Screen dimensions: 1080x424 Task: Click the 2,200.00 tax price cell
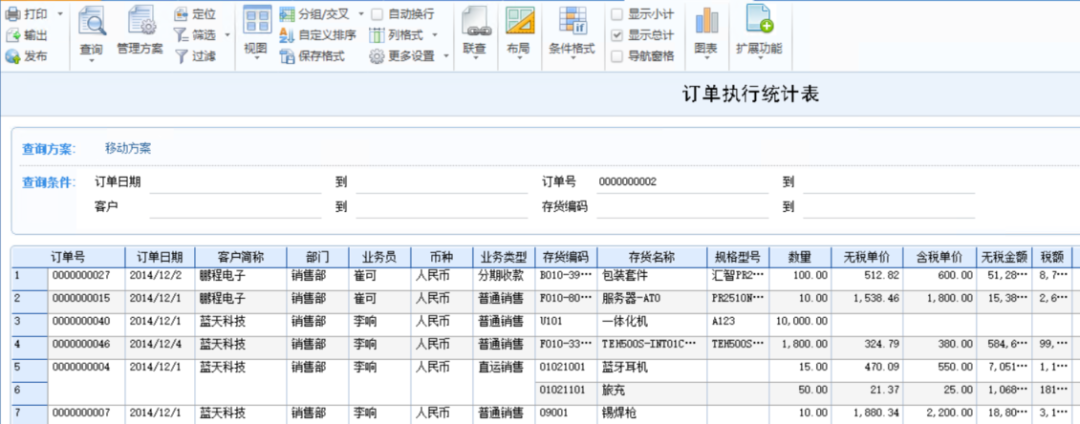(x=940, y=413)
